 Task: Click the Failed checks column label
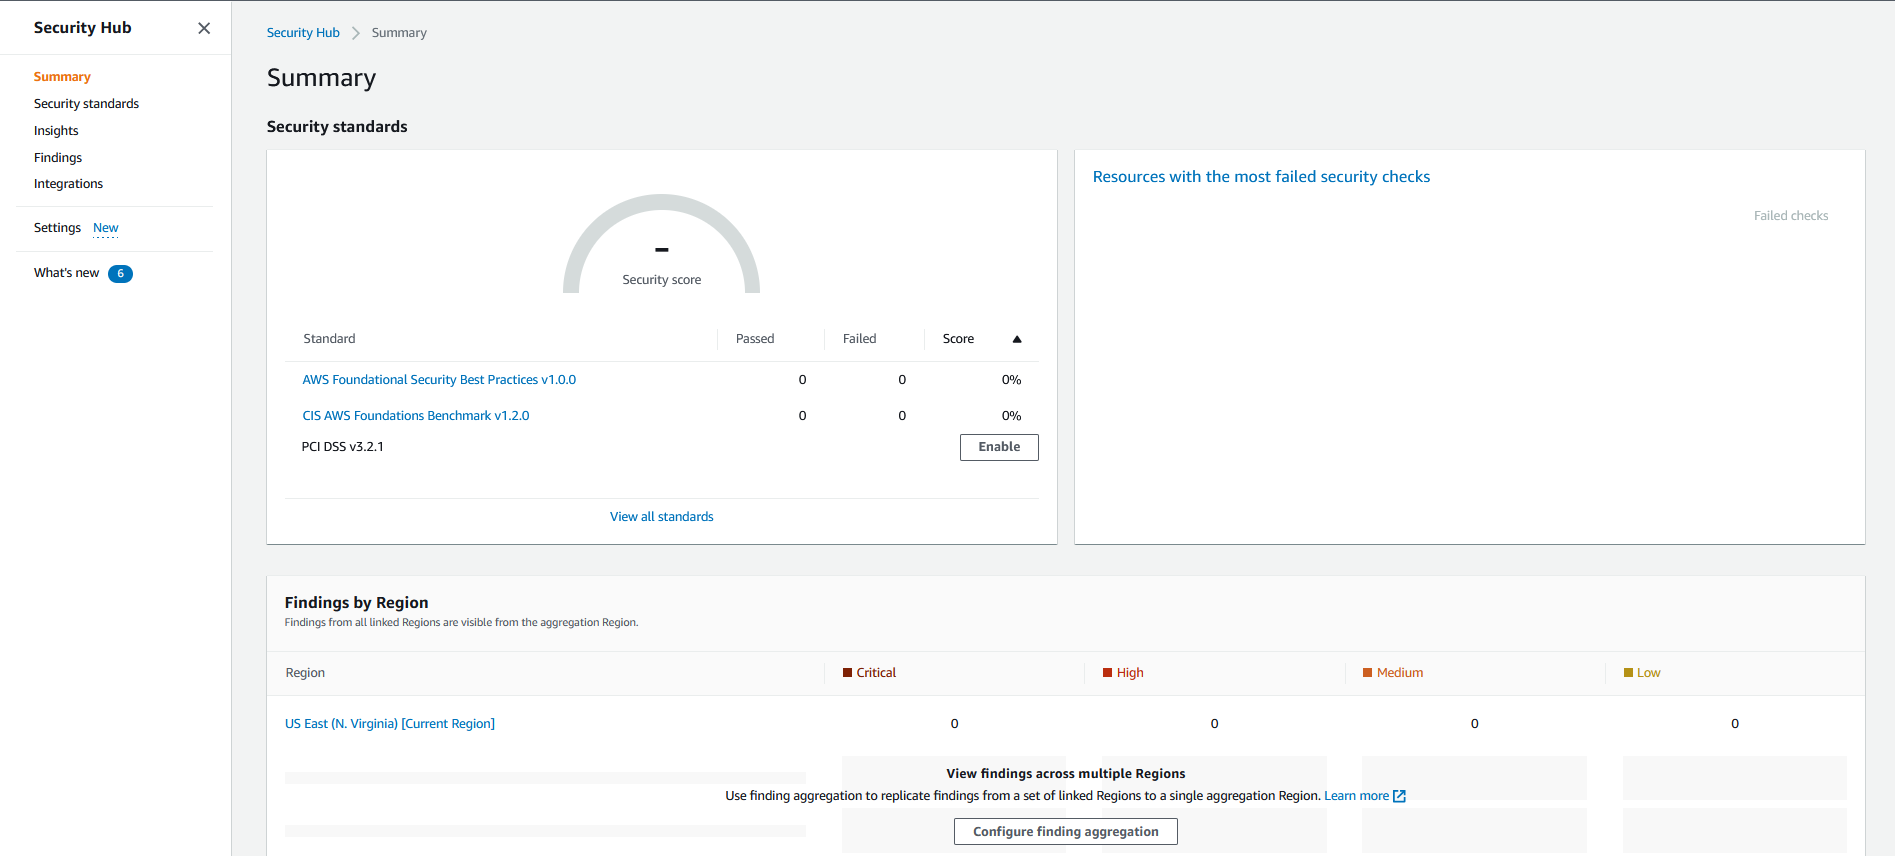click(x=1791, y=216)
